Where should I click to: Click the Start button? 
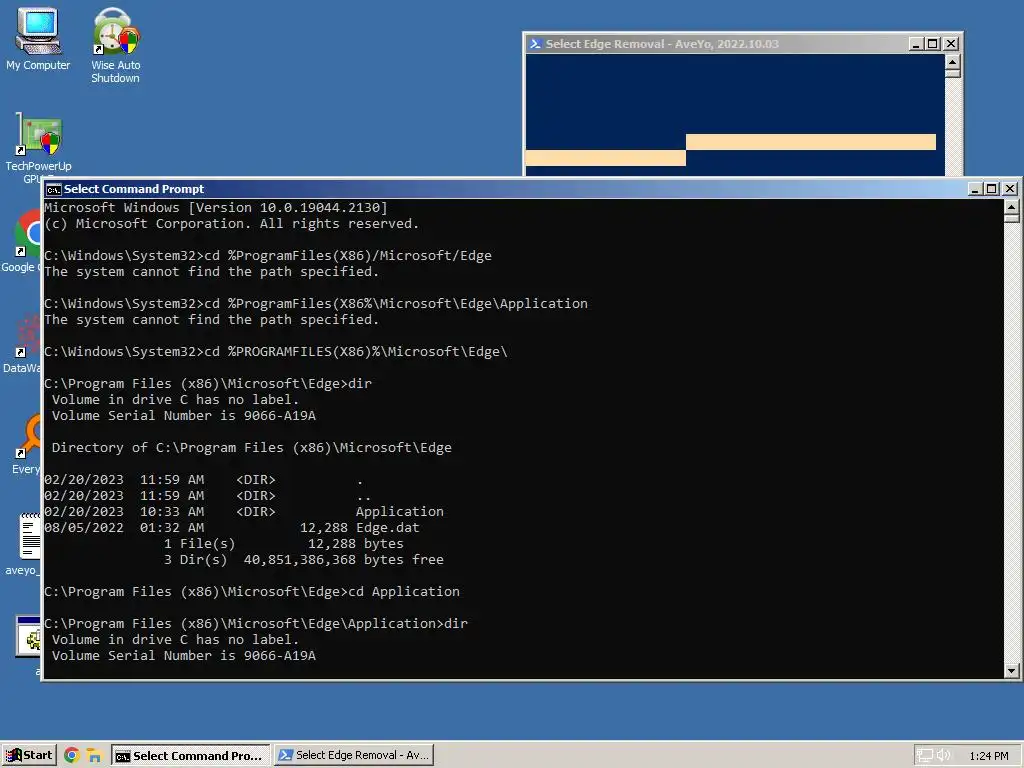(29, 756)
